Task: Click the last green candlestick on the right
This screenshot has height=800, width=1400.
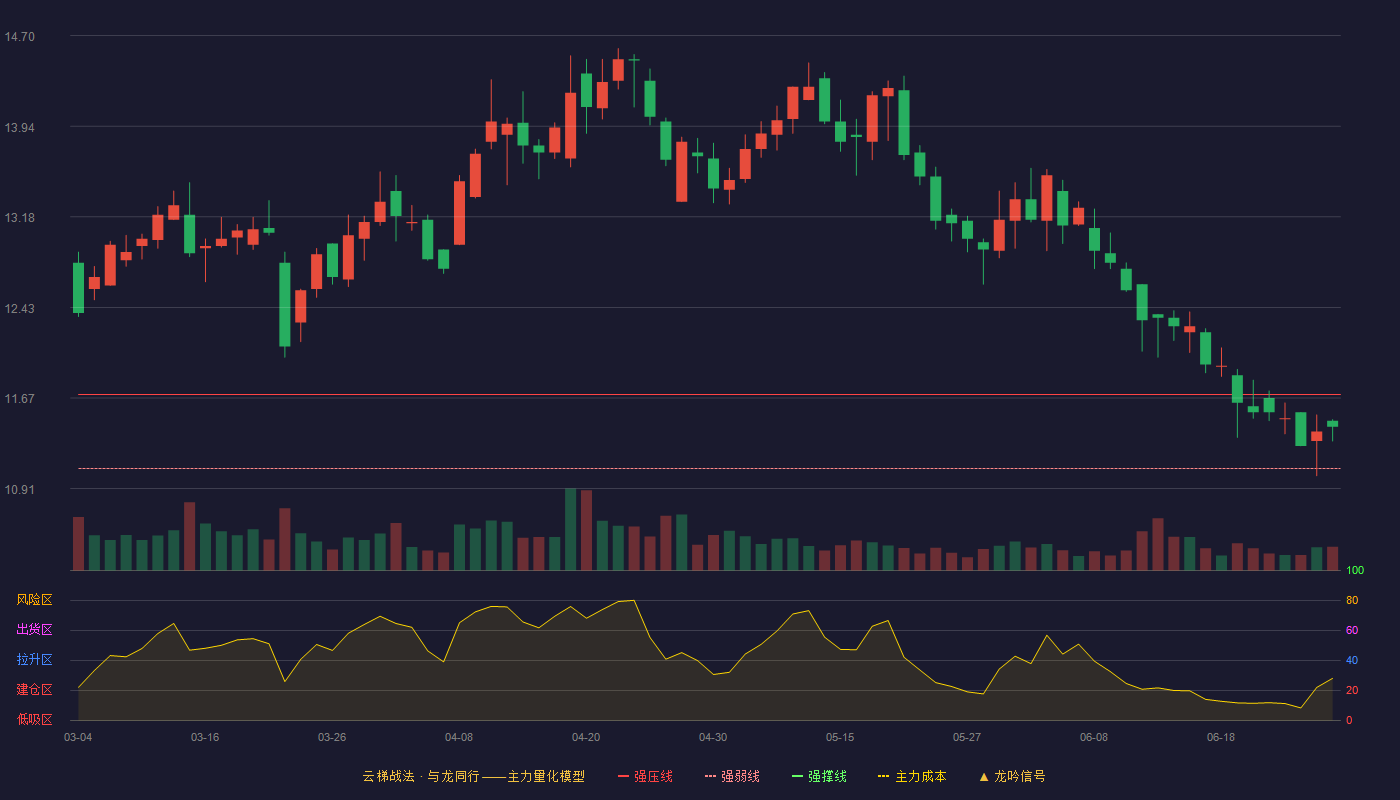Action: click(1332, 424)
